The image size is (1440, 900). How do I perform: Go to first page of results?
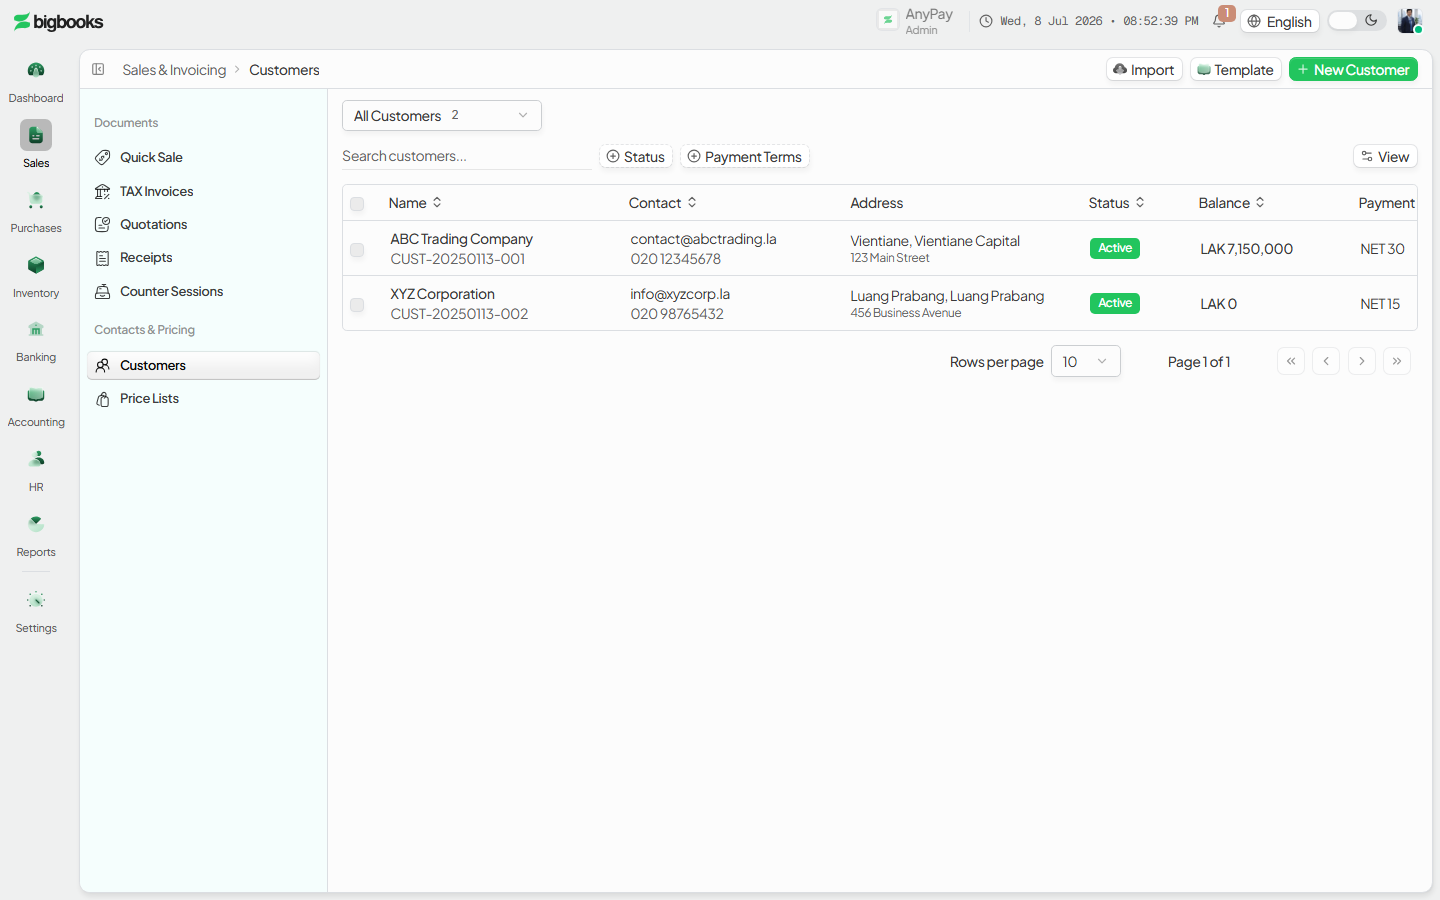pyautogui.click(x=1291, y=361)
